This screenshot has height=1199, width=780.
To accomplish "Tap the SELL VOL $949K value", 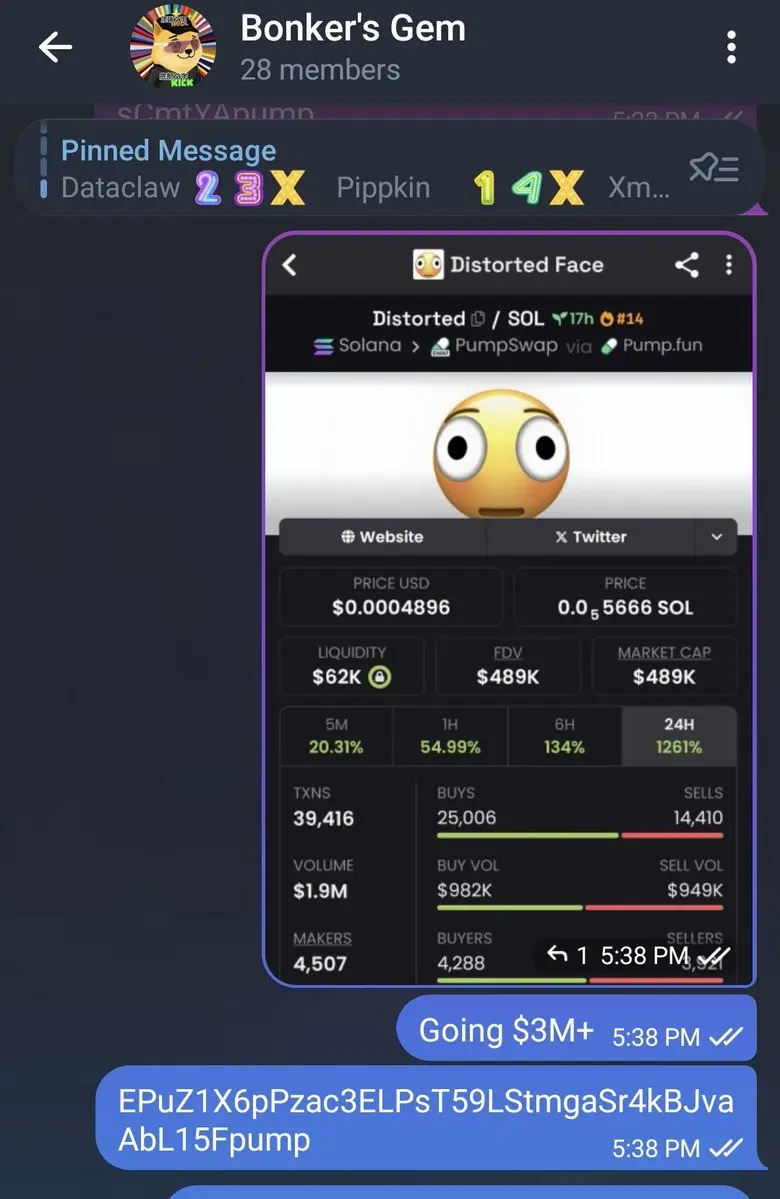I will click(x=694, y=890).
